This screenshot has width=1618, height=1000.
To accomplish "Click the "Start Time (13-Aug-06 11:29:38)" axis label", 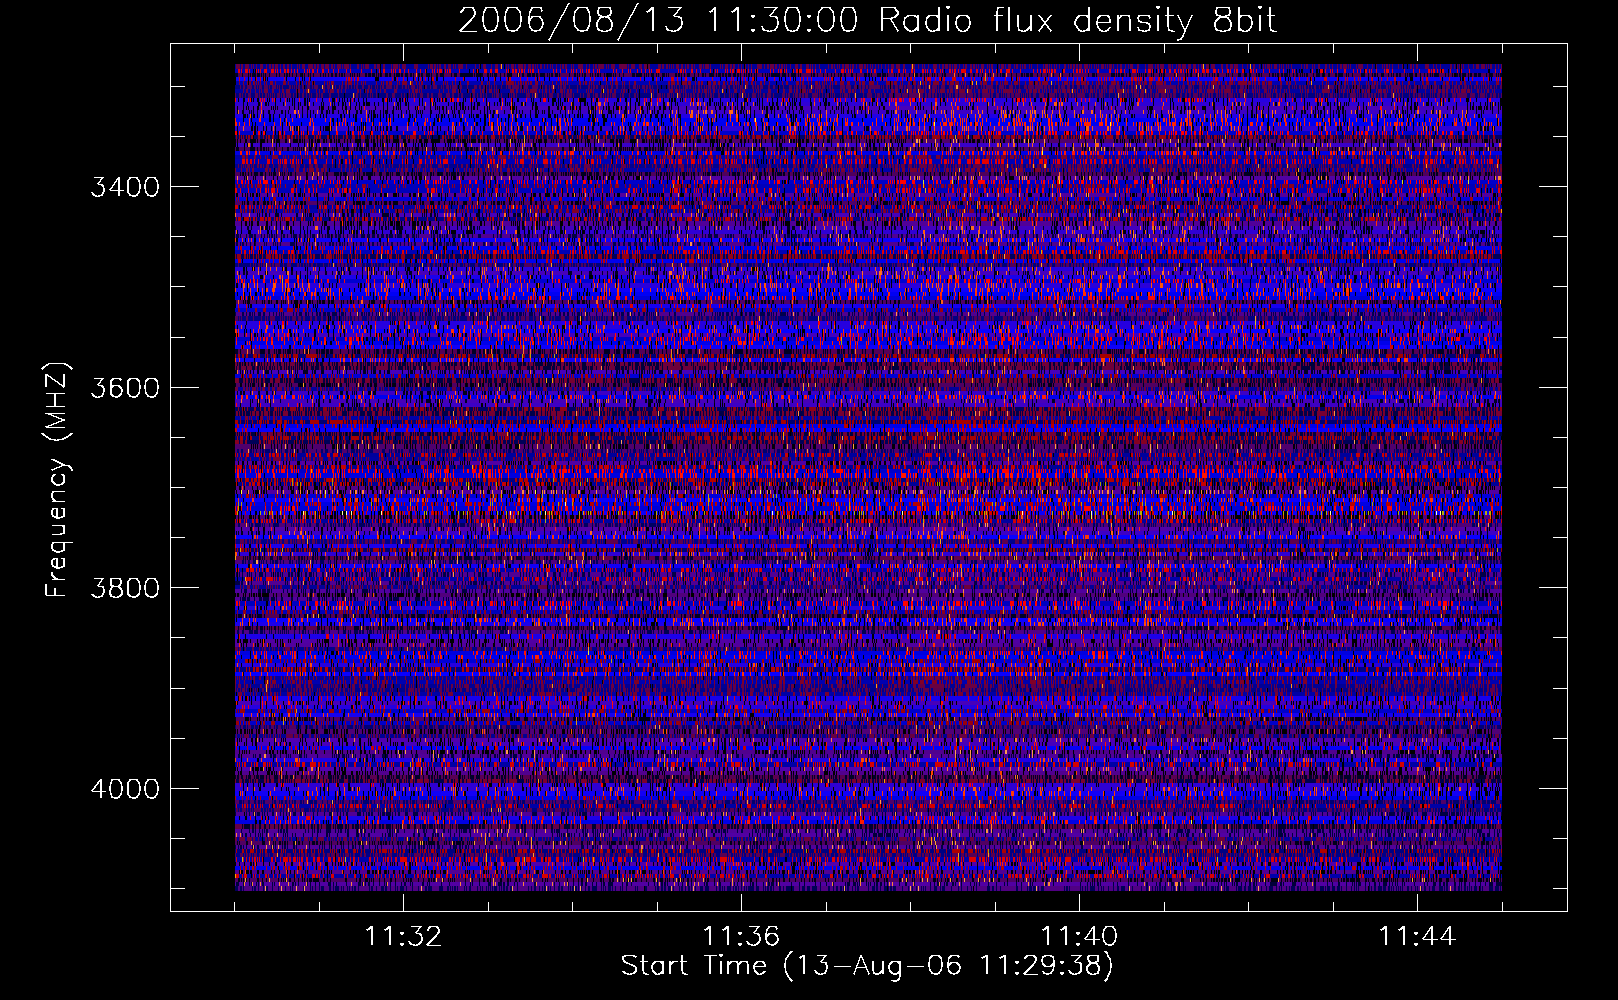I will (x=867, y=966).
